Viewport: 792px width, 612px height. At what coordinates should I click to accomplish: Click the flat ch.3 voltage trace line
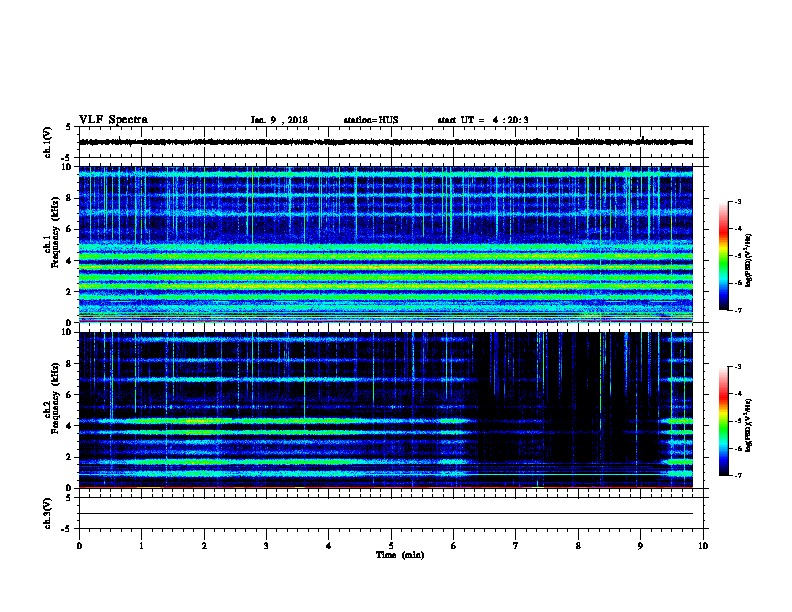click(386, 514)
